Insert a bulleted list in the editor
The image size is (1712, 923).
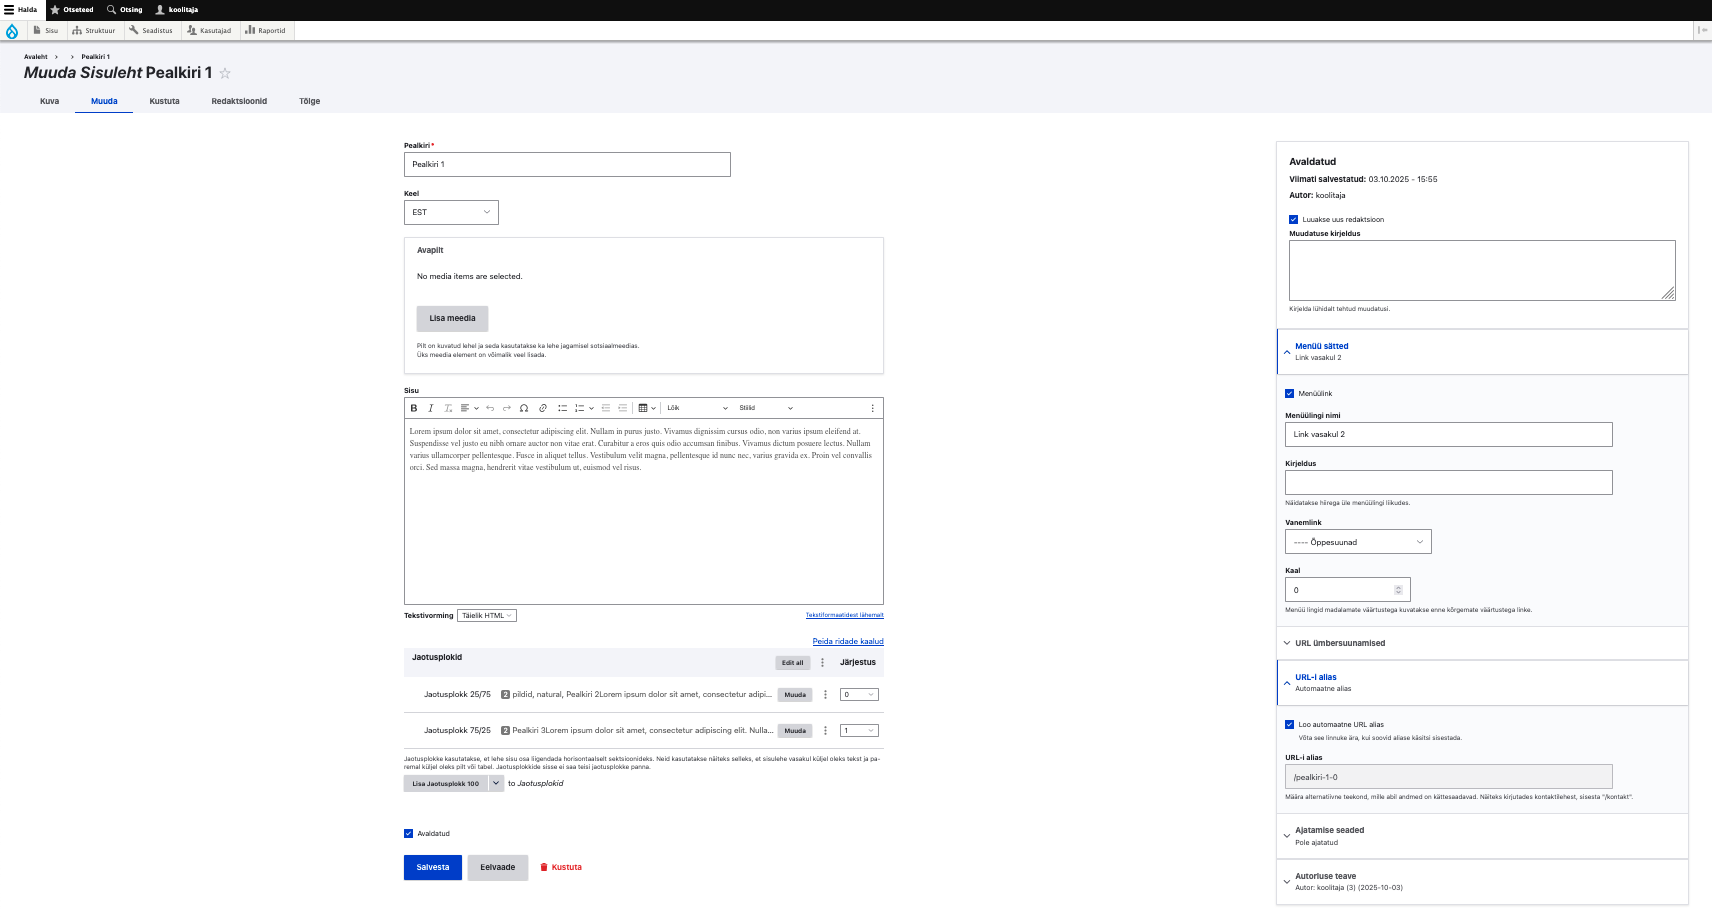point(562,408)
